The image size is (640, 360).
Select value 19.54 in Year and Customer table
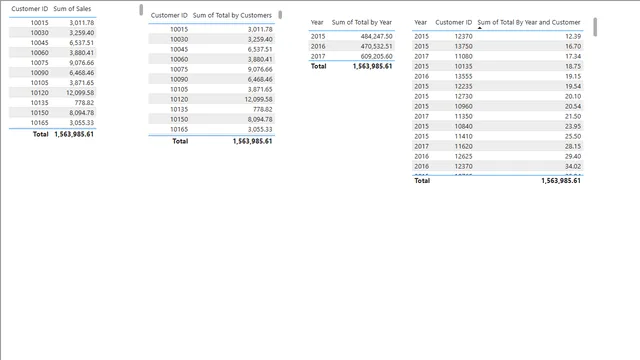tap(573, 87)
